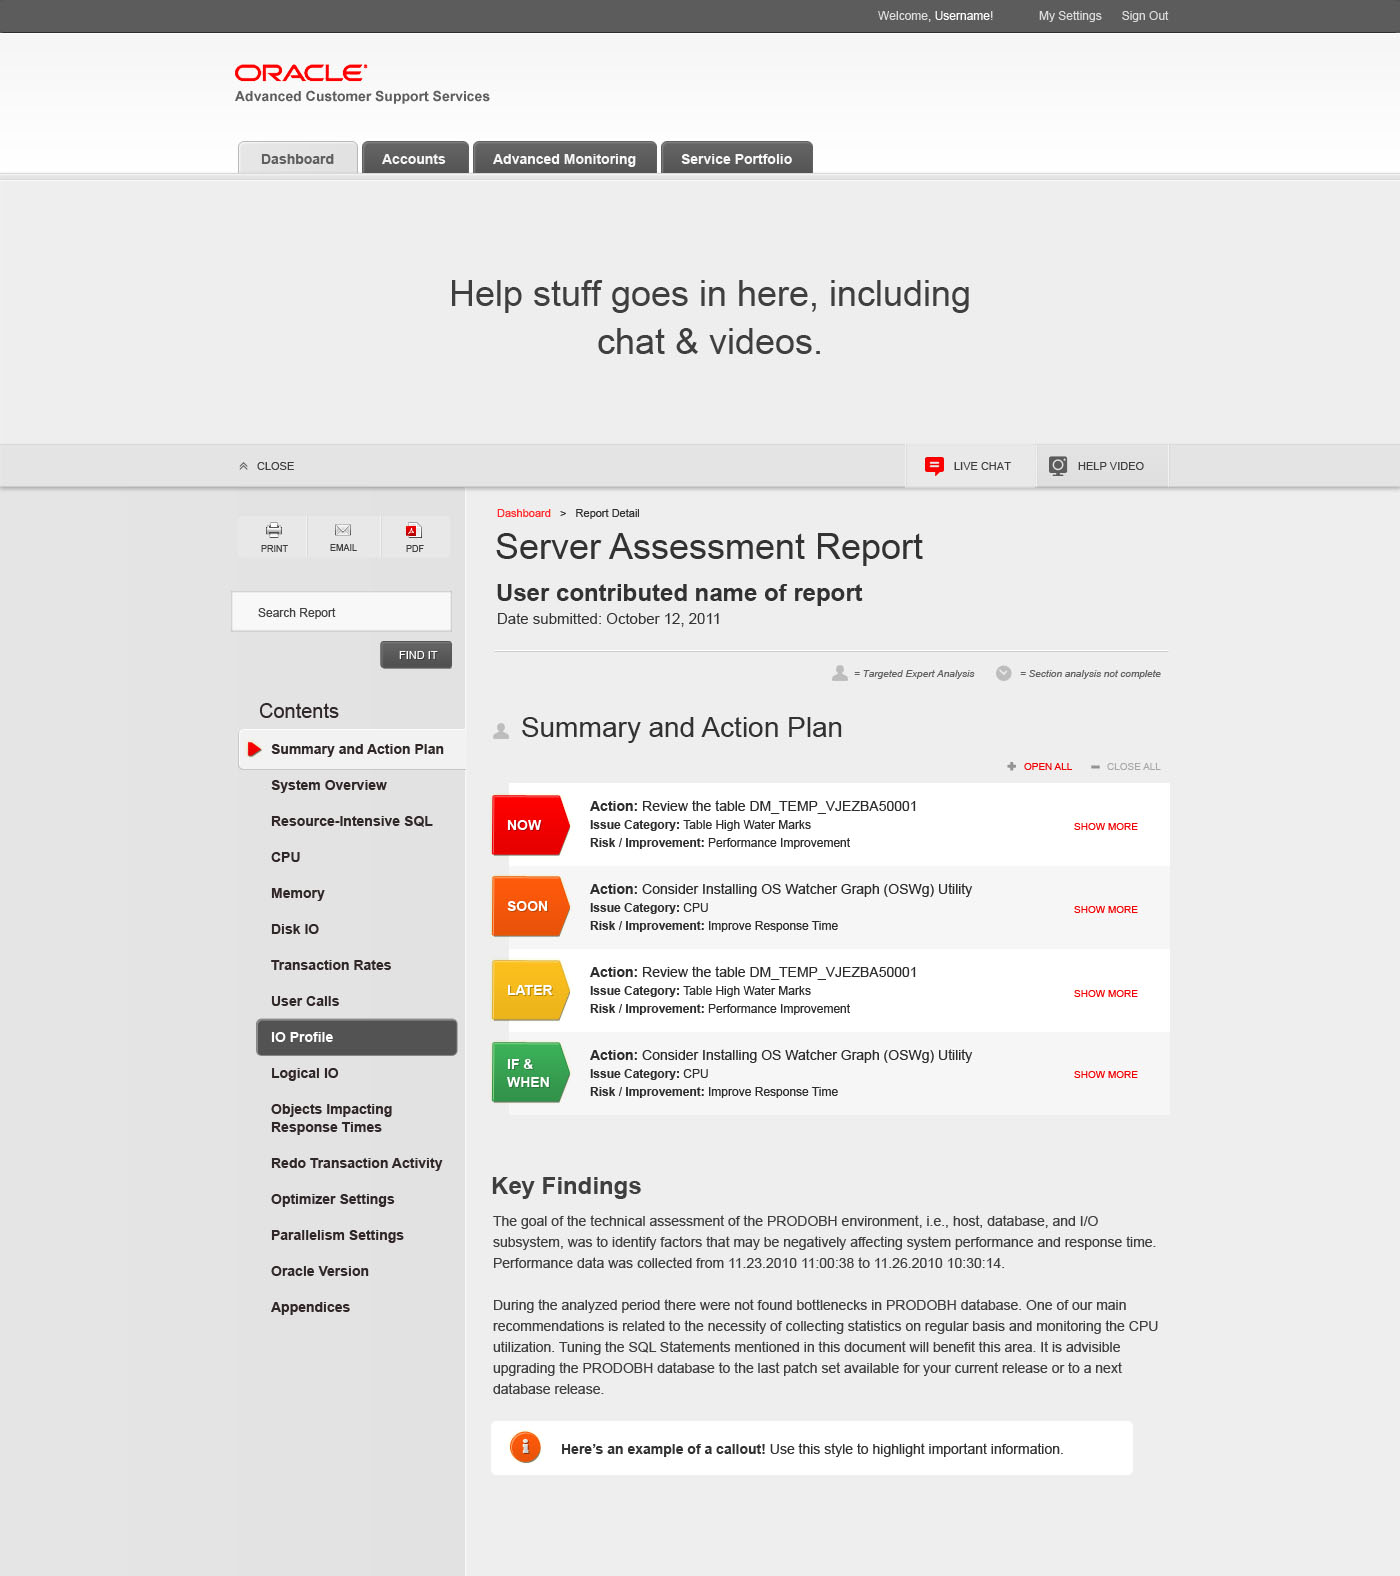The height and width of the screenshot is (1576, 1400).
Task: Click the Email envelope icon
Action: tap(343, 530)
